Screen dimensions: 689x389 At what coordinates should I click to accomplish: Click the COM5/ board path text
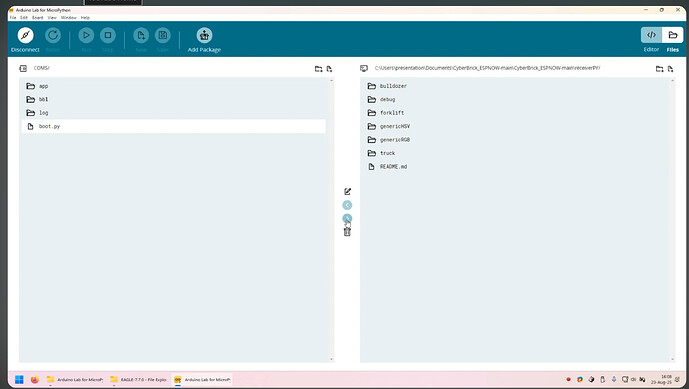pyautogui.click(x=41, y=68)
